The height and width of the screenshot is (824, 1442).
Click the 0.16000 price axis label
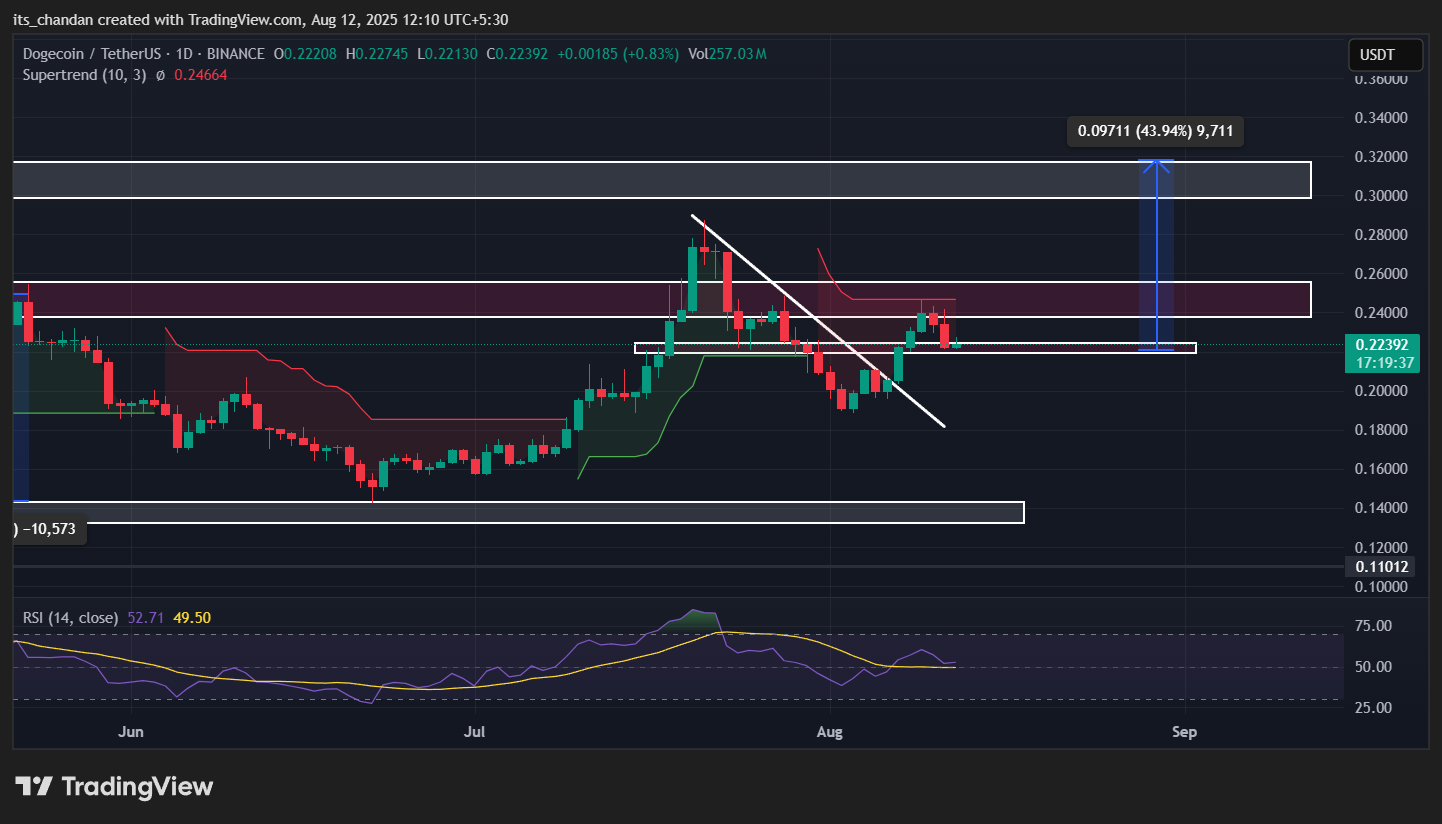[x=1381, y=469]
